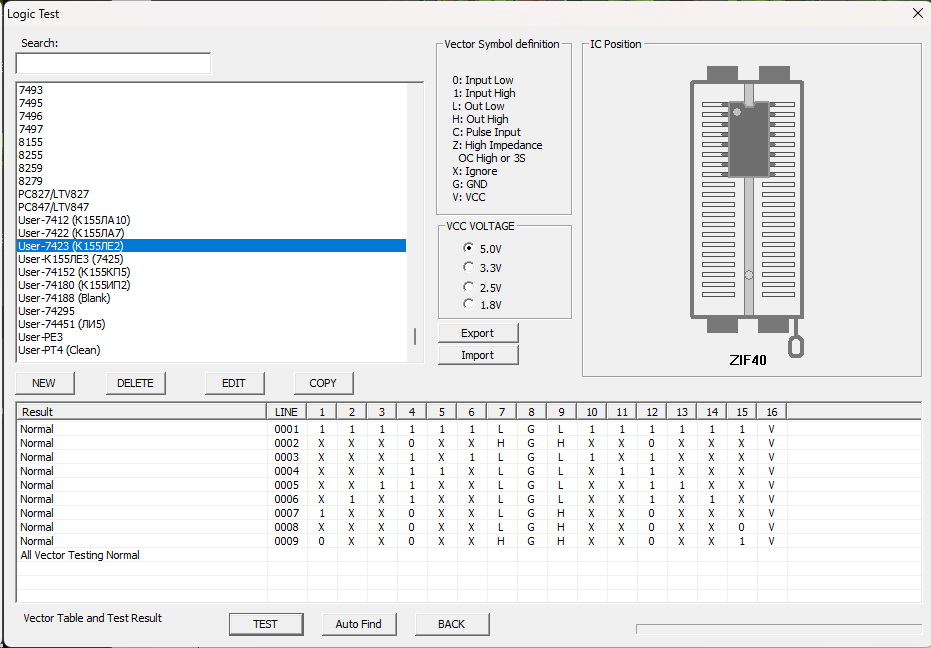The height and width of the screenshot is (648, 931).
Task: Go BACK from Logic Test
Action: click(452, 624)
